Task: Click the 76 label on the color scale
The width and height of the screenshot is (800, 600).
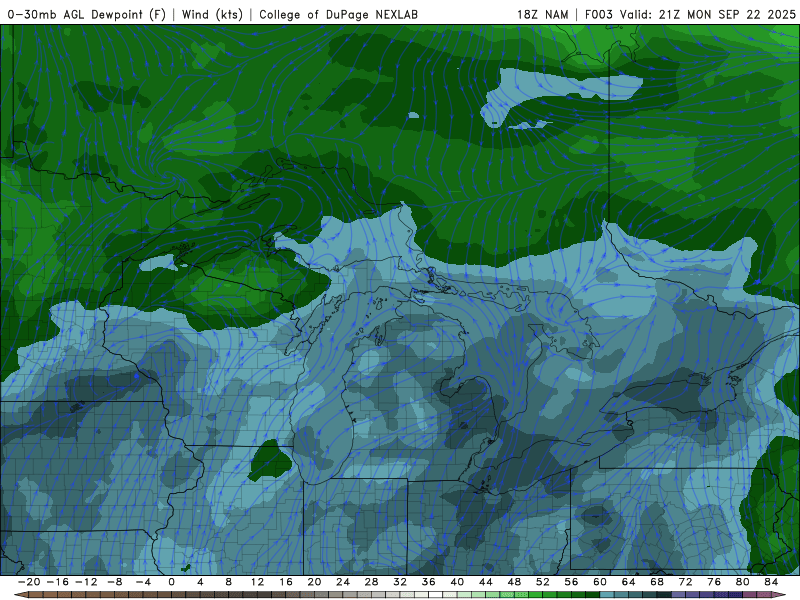Action: coord(714,582)
